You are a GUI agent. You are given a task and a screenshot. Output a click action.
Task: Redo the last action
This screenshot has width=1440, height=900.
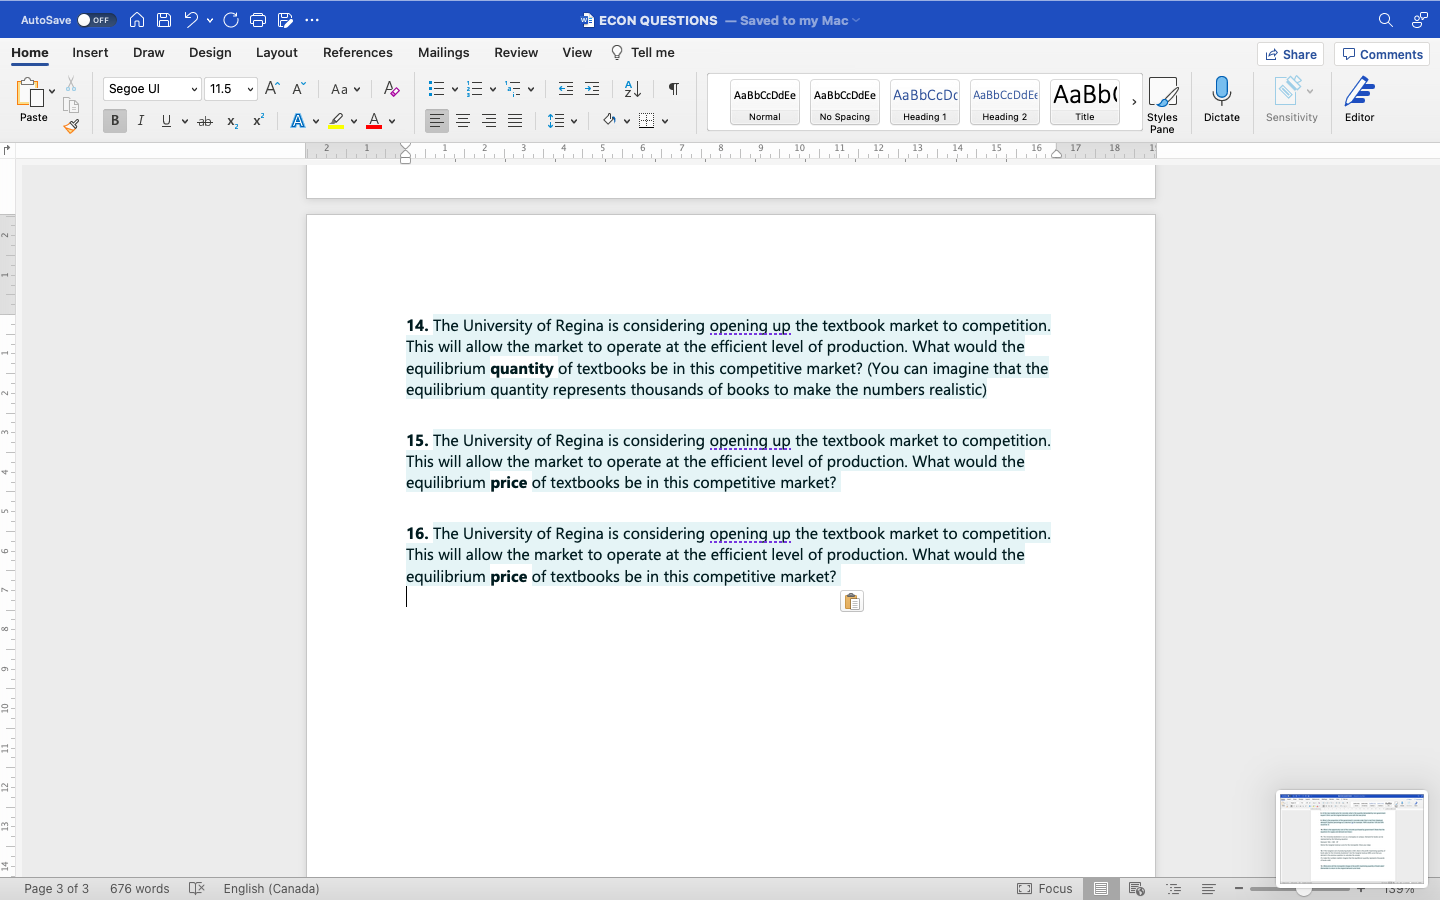point(231,20)
